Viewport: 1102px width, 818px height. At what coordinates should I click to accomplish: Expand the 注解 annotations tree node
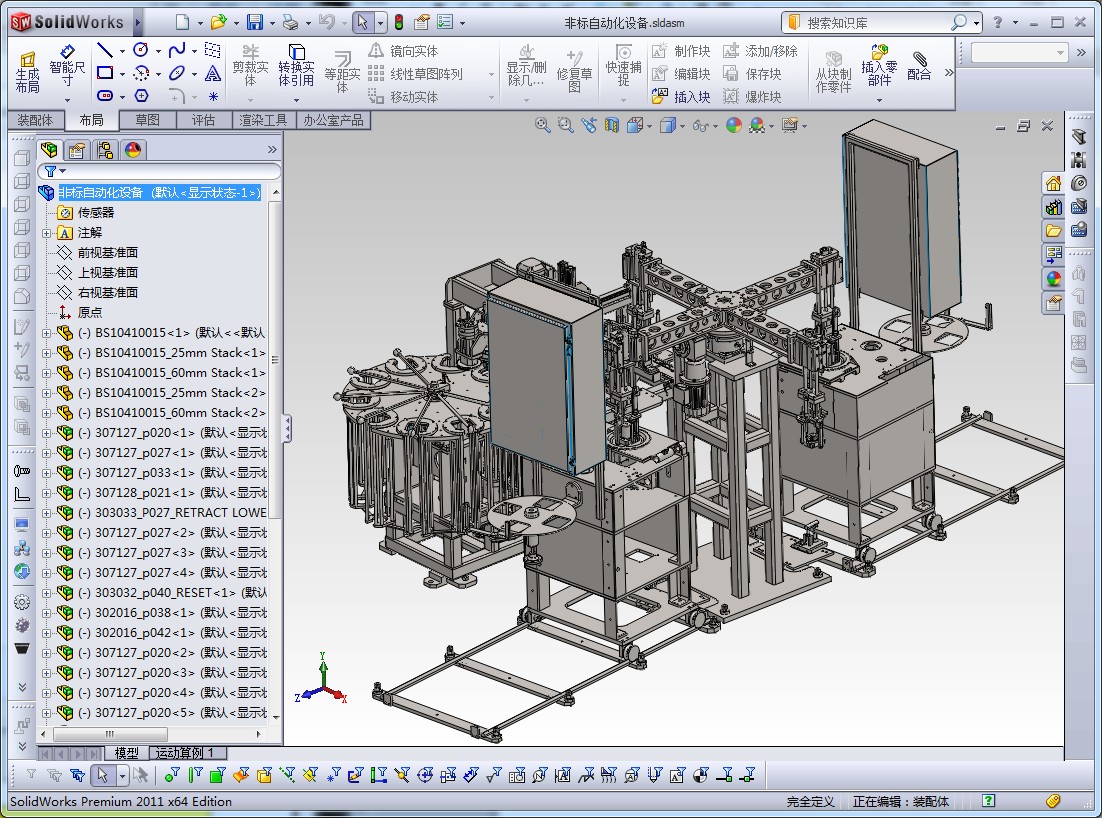tap(47, 233)
